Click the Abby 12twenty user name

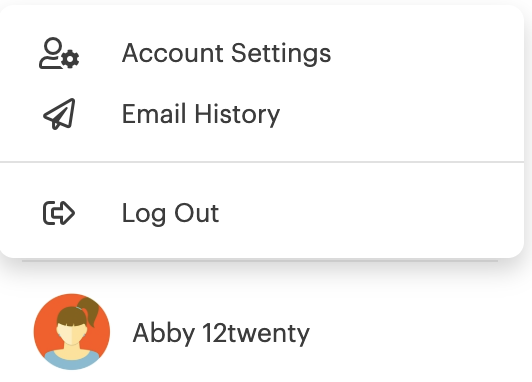pyautogui.click(x=221, y=333)
